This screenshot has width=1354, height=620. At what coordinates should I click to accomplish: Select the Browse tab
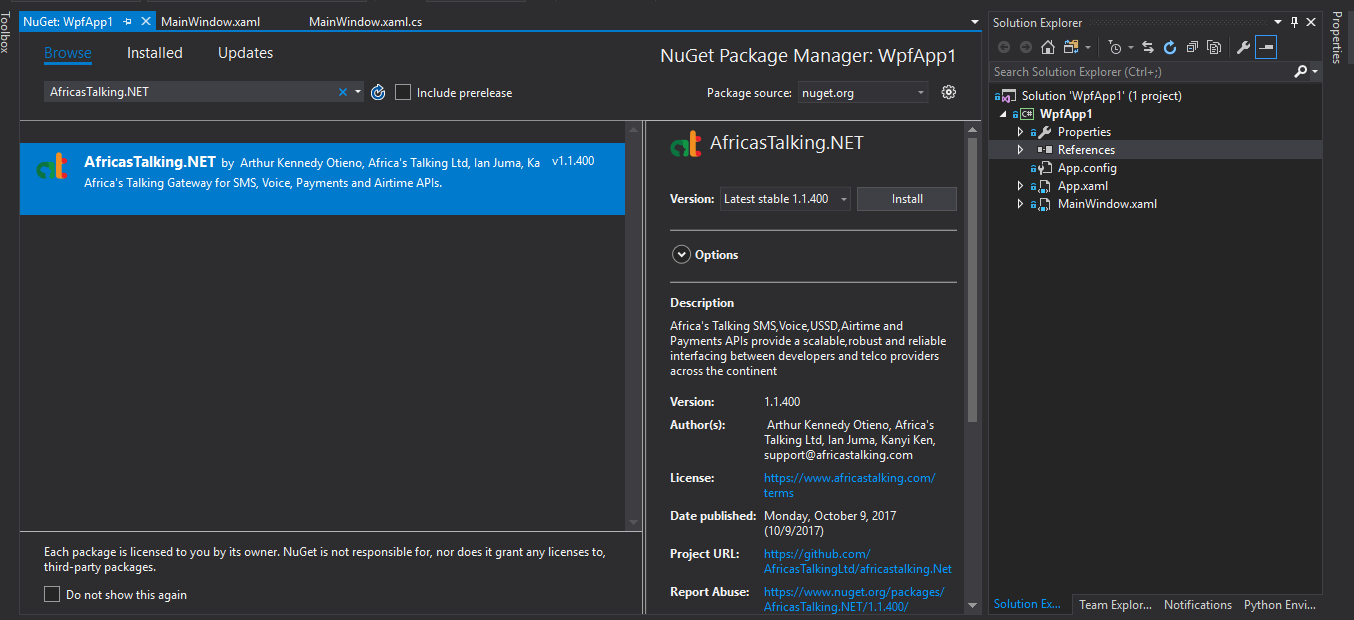(68, 53)
